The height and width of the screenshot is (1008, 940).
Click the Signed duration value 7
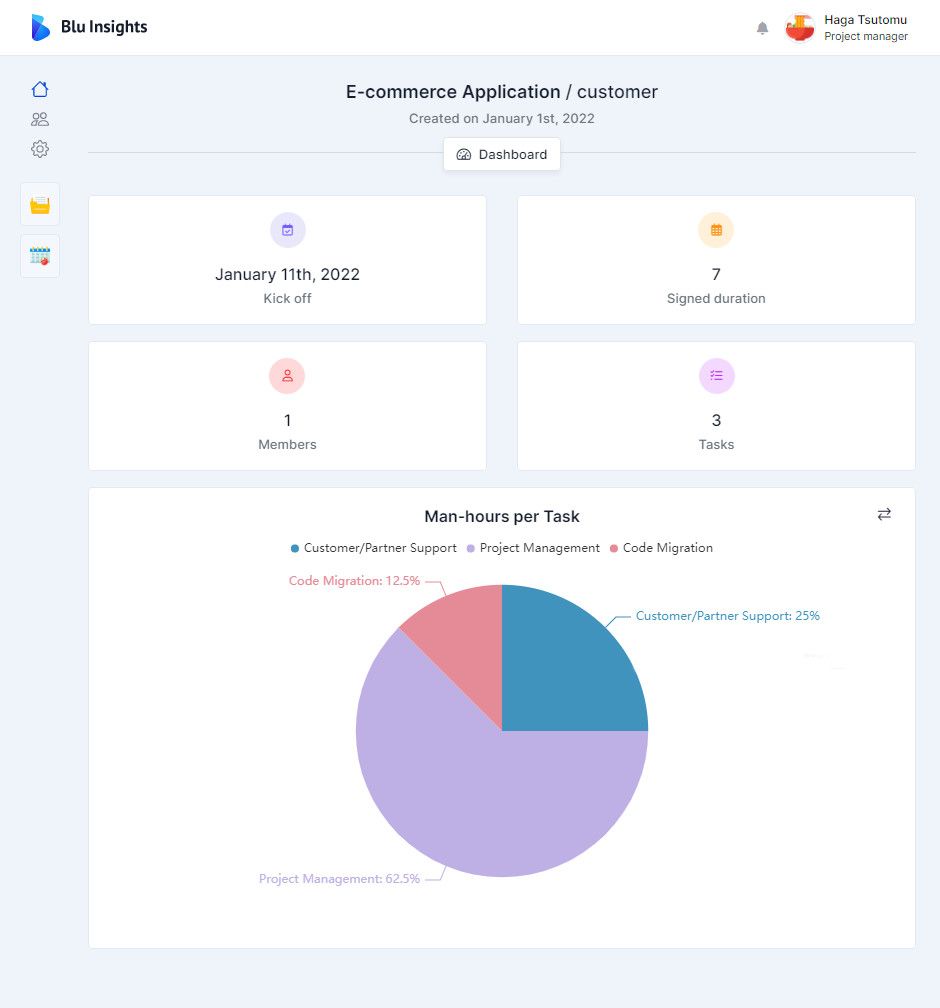click(x=716, y=274)
